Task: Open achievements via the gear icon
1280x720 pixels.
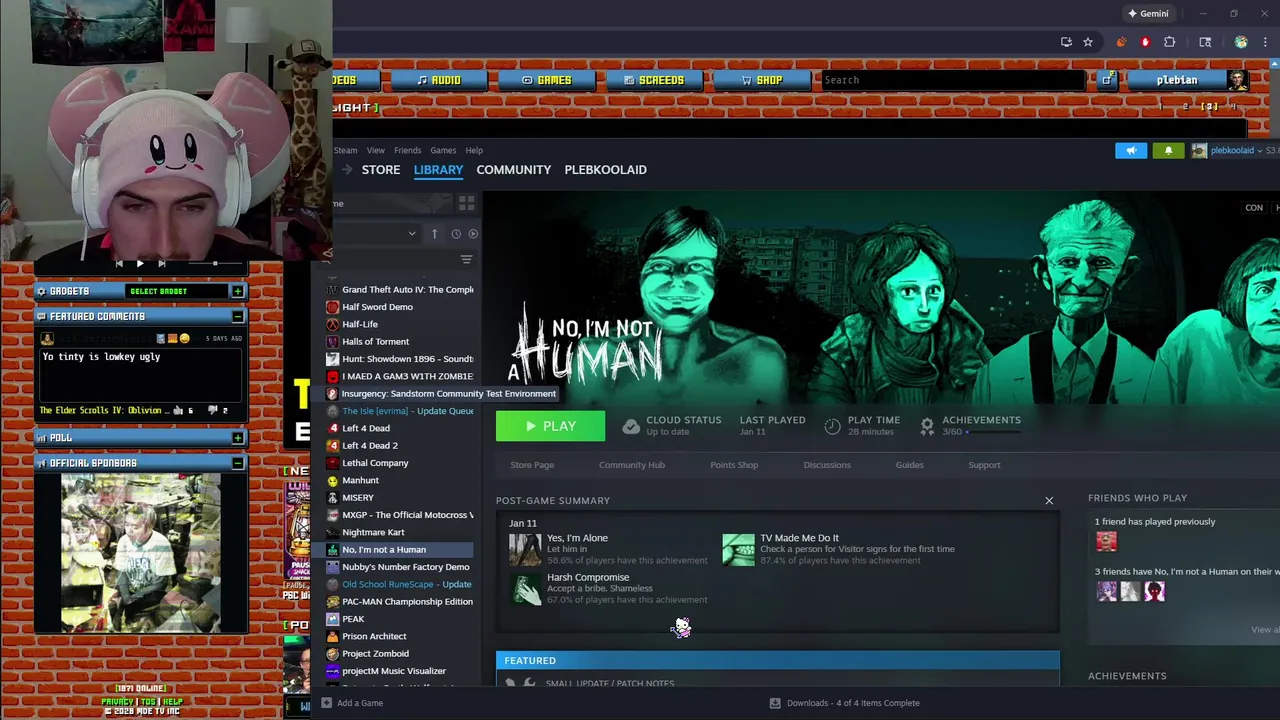Action: point(927,427)
